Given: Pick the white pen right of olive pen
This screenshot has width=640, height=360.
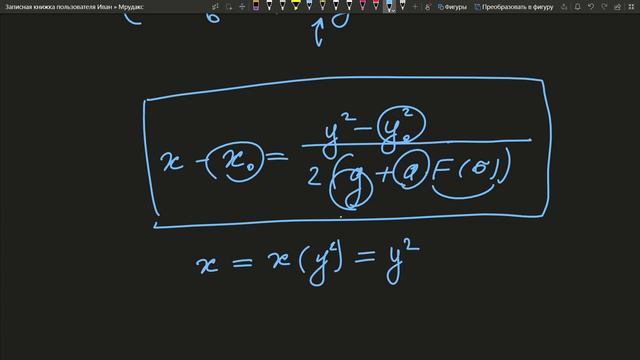Looking at the screenshot, I should pyautogui.click(x=336, y=6).
